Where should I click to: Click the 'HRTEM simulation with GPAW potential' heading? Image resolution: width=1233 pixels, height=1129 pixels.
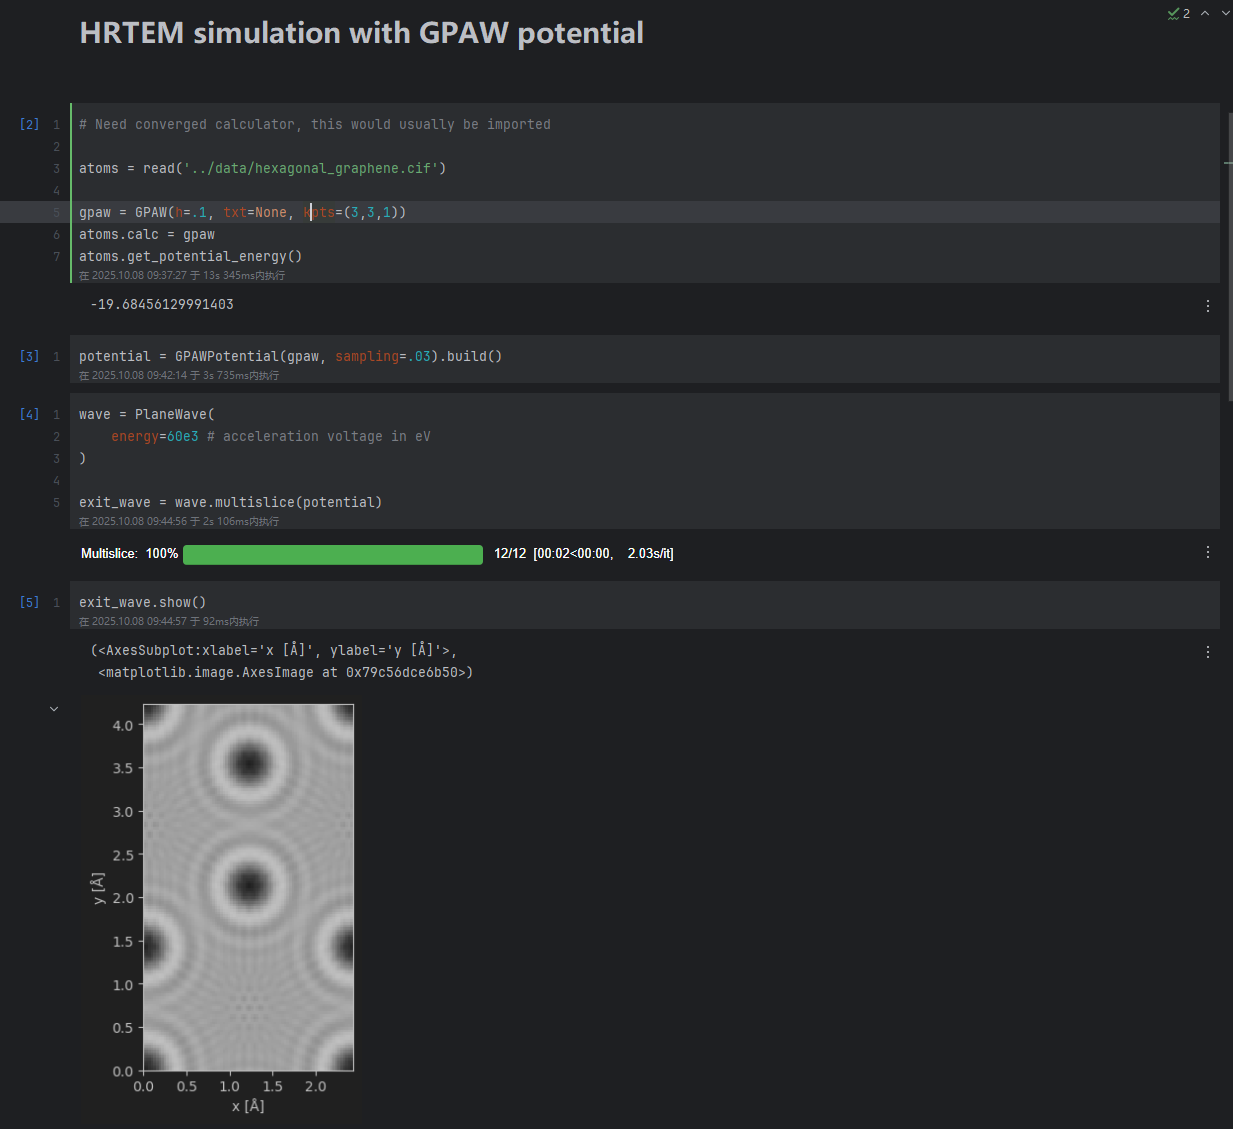(361, 33)
